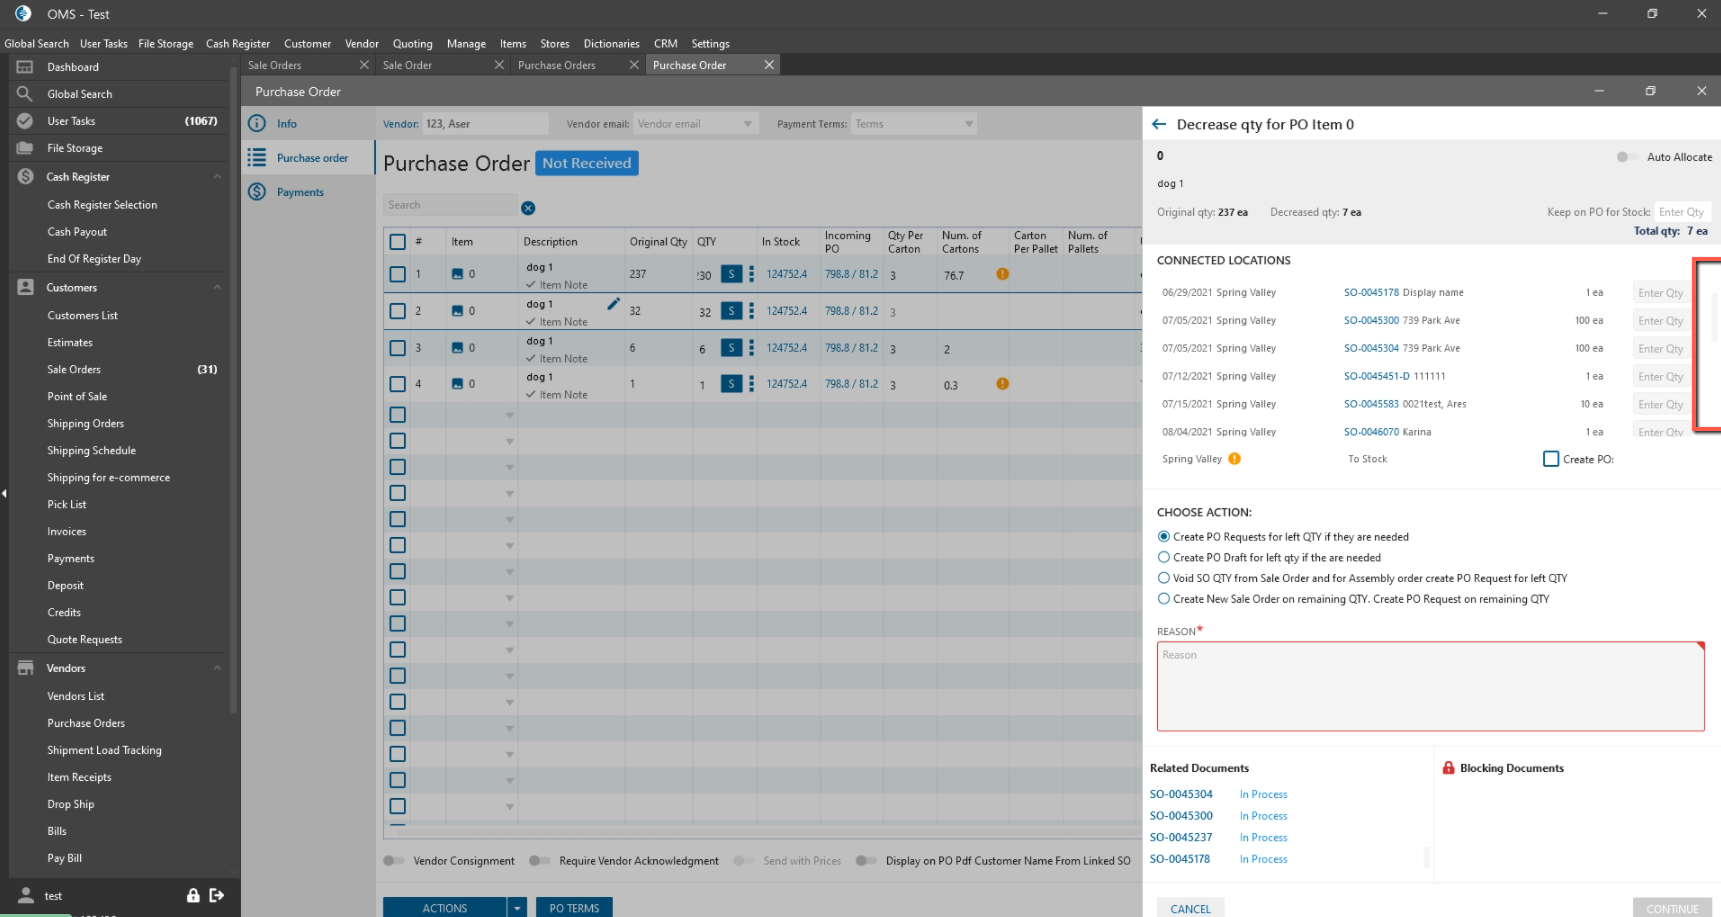Collapse the Vendors section

(217, 668)
